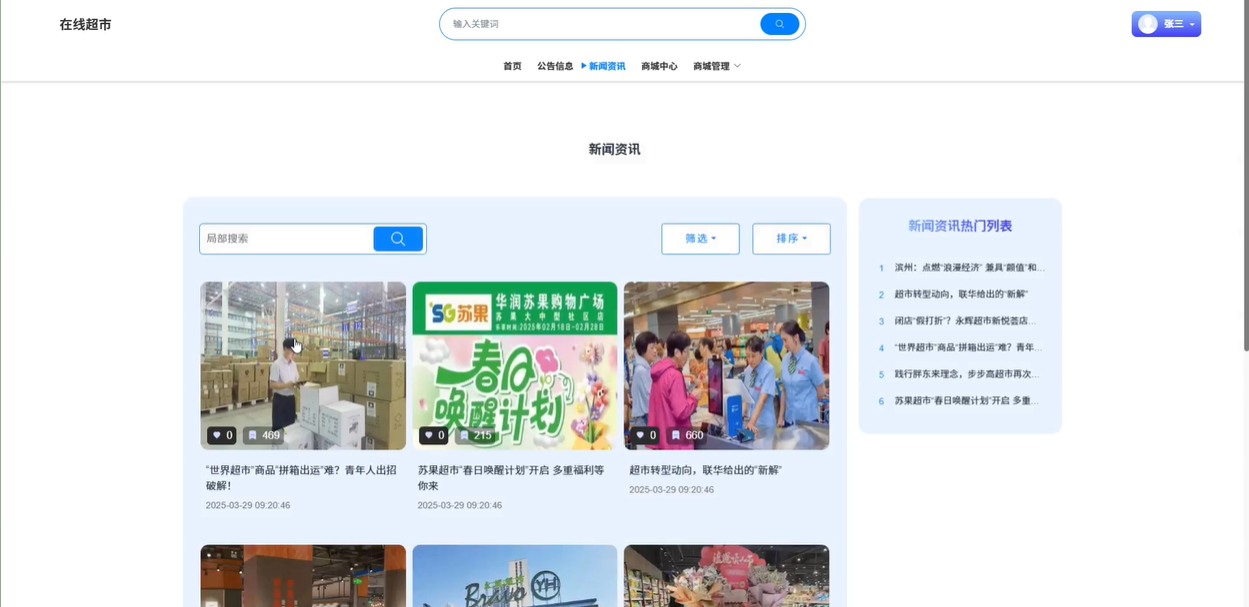Open article 苏果超市"春日唤醒计划"开启 title
The image size is (1249, 607).
pos(511,478)
